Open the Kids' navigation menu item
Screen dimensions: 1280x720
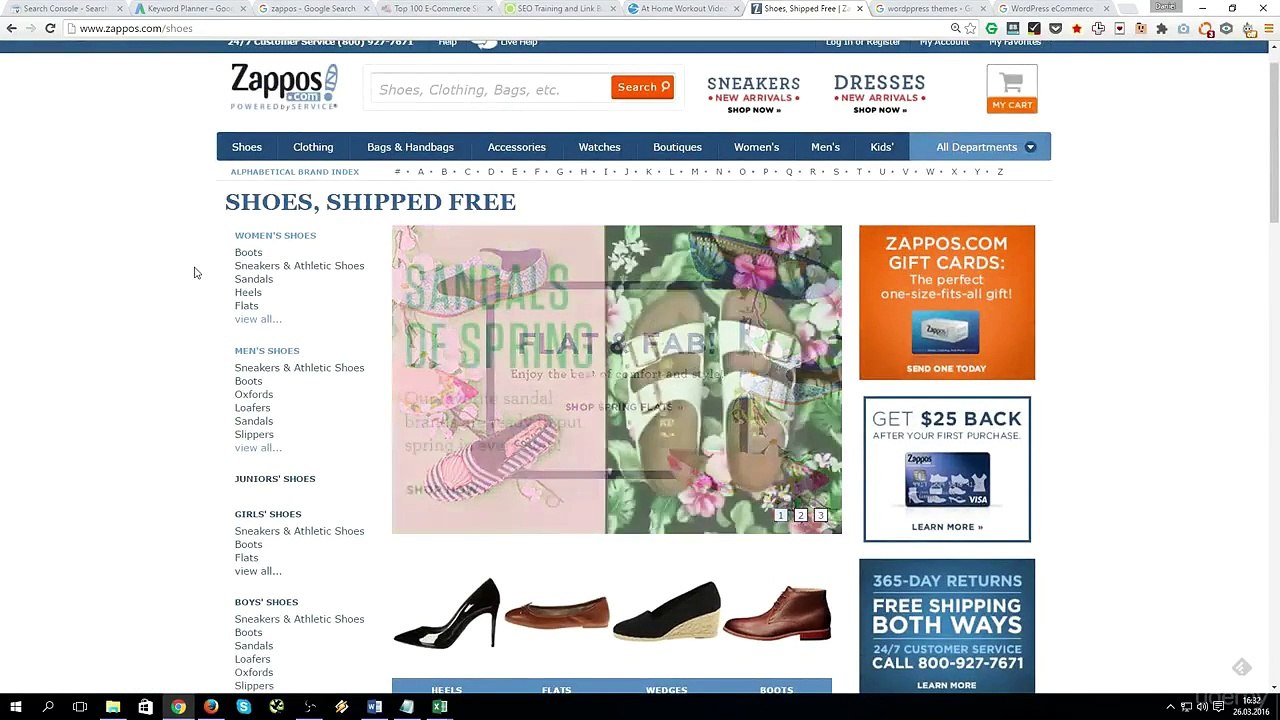click(881, 147)
